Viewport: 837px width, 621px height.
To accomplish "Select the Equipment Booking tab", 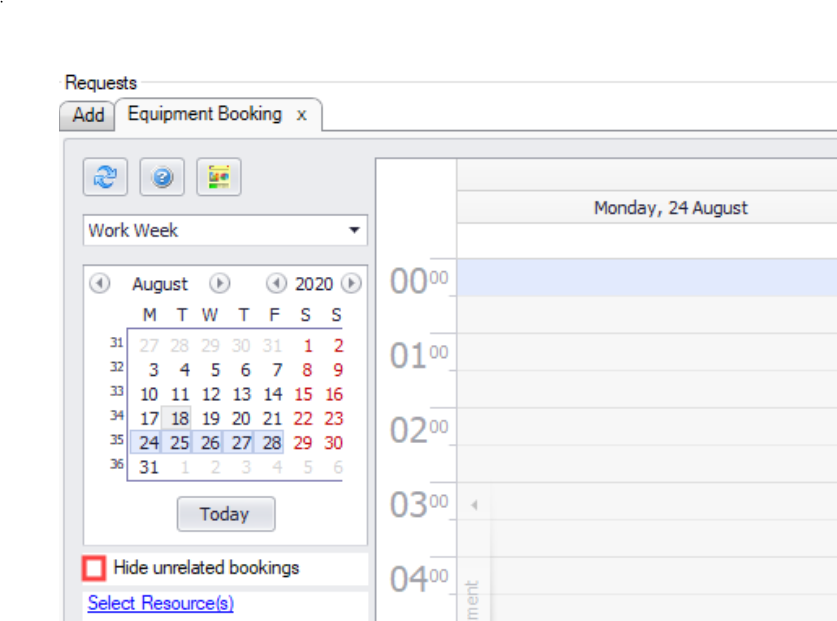I will [x=205, y=114].
